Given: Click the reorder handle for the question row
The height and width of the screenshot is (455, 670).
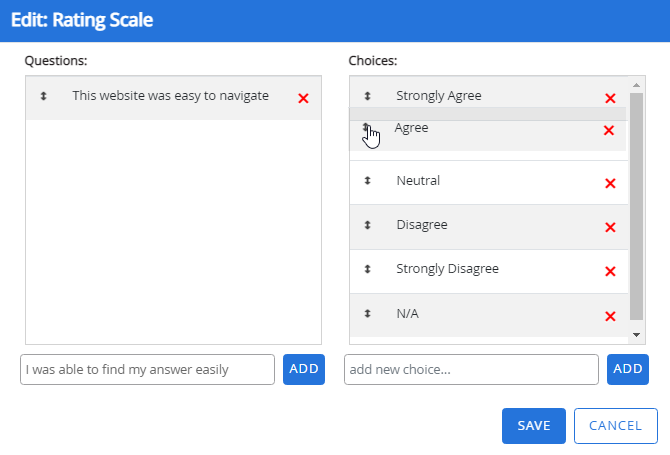Looking at the screenshot, I should click(44, 97).
